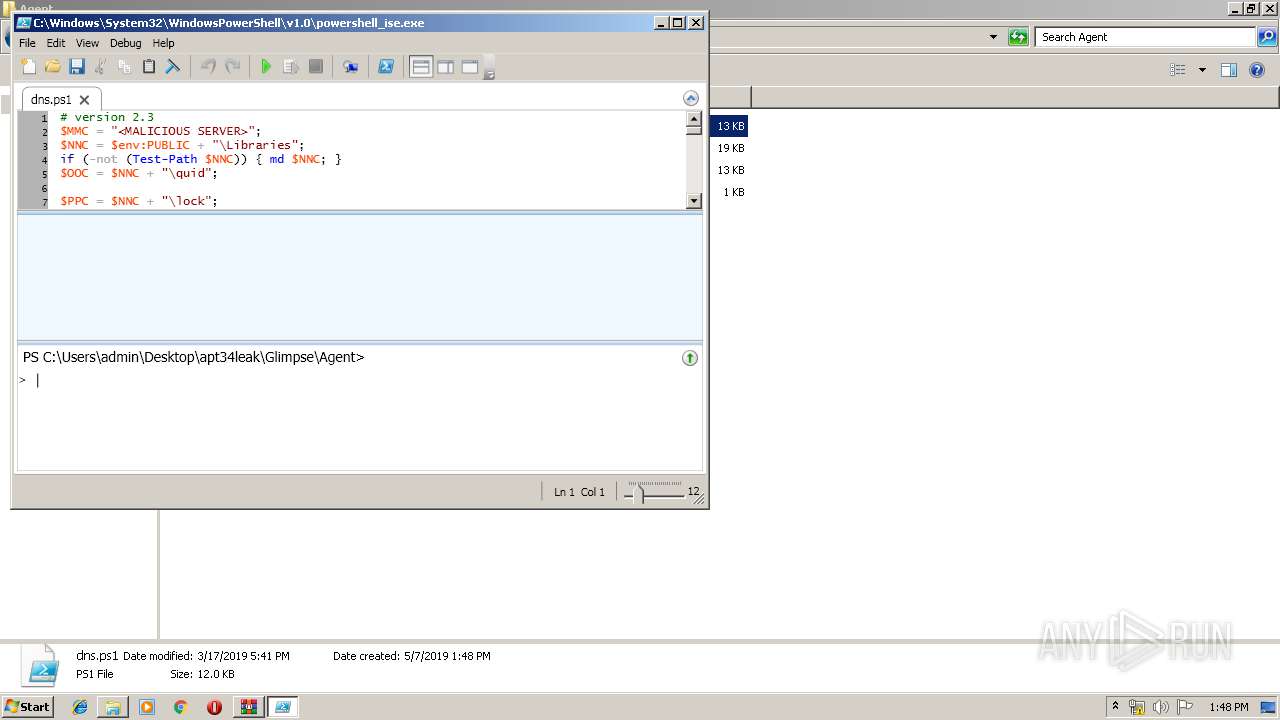This screenshot has width=1280, height=720.
Task: Click the PS prompt path text
Action: point(193,357)
